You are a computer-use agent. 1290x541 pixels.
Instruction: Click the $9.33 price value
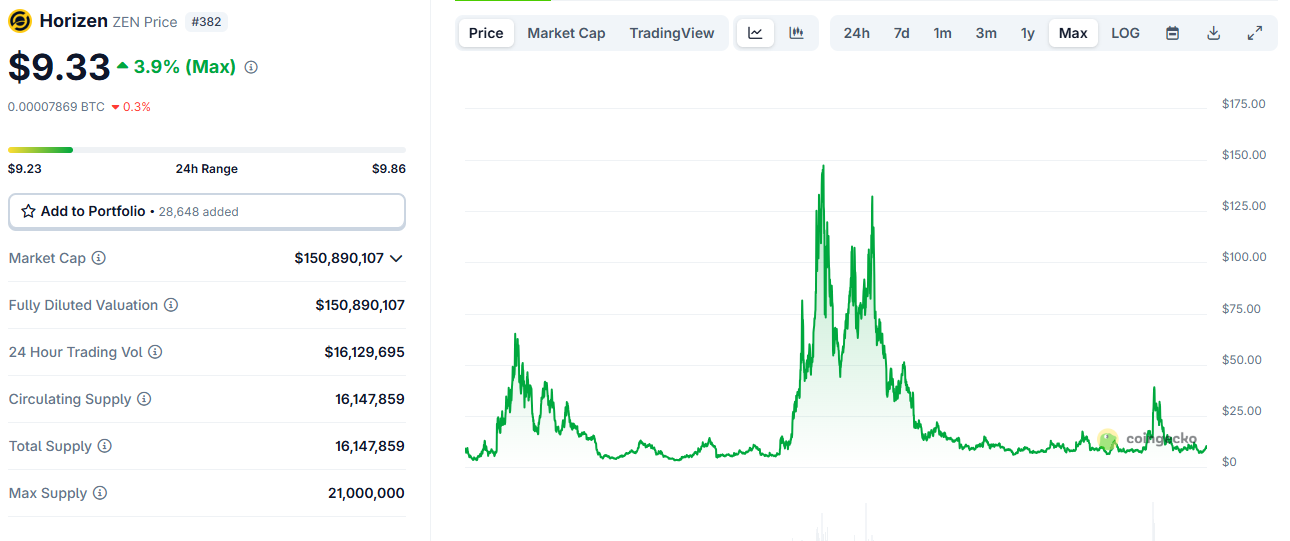[x=59, y=67]
